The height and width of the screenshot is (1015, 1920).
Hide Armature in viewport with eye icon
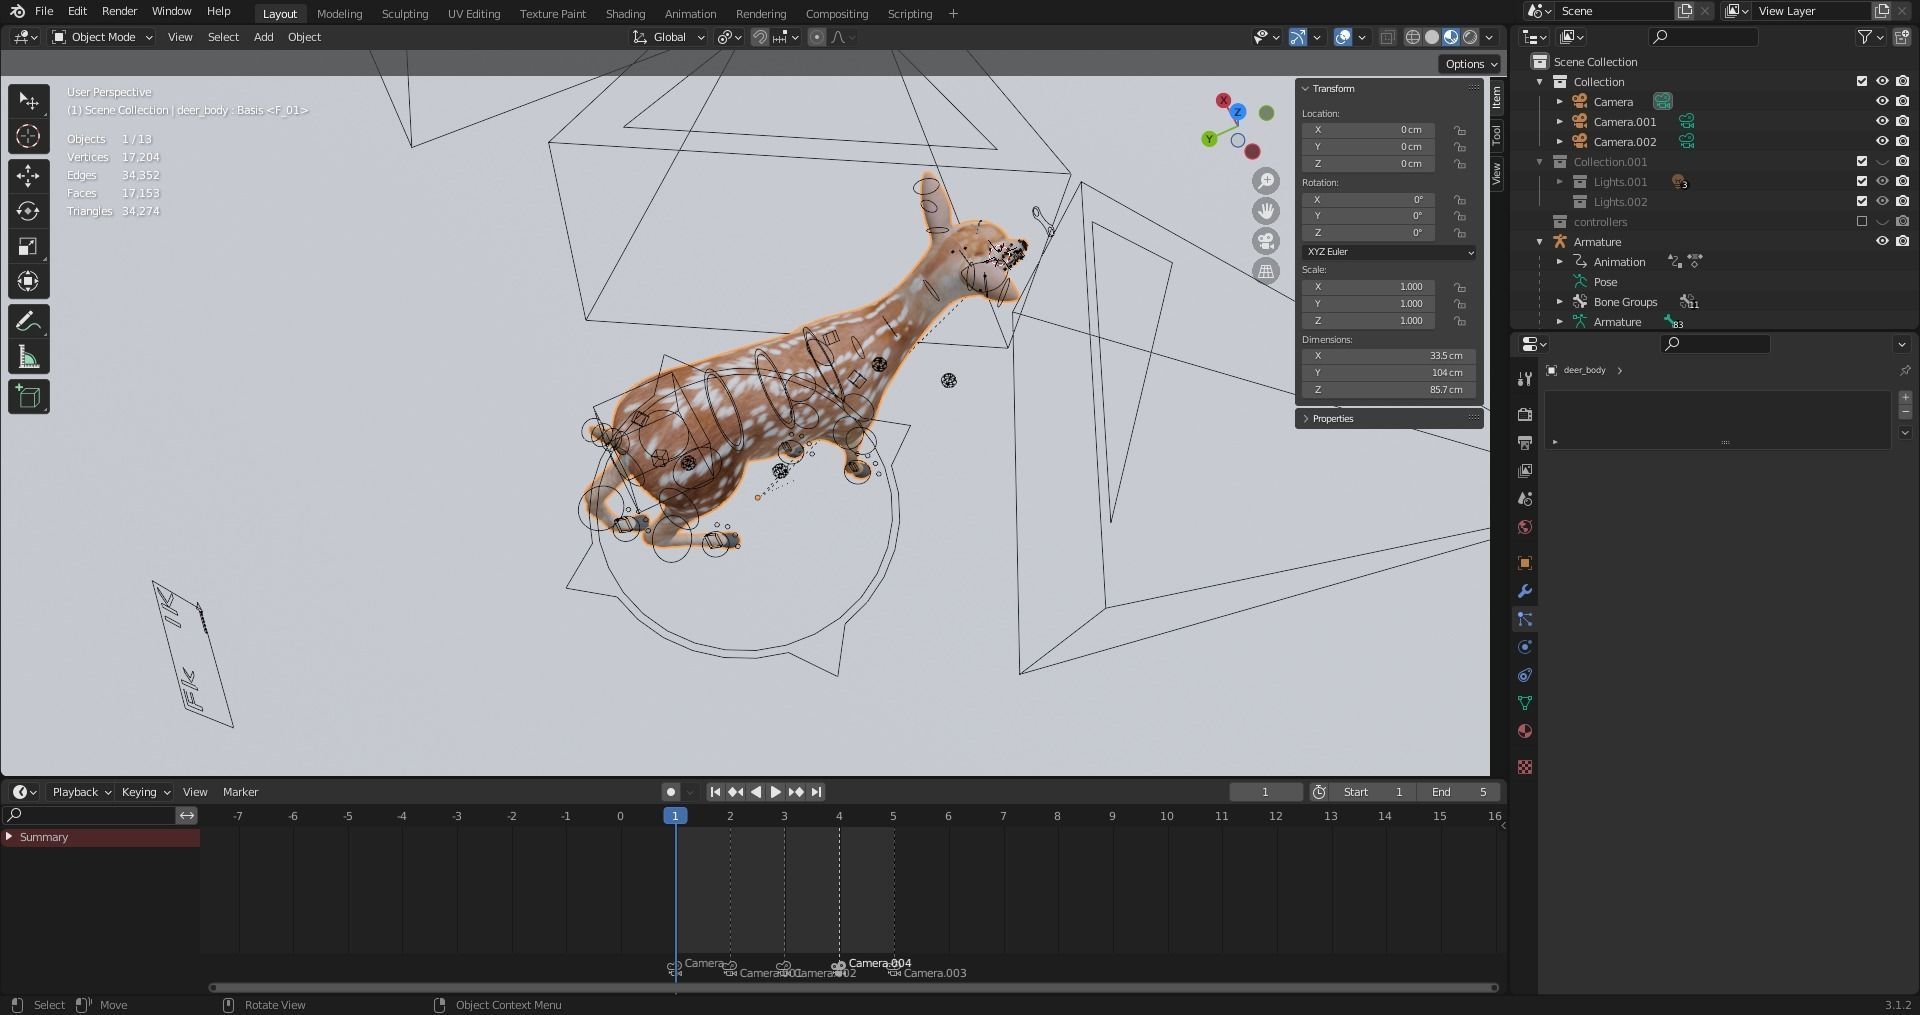coord(1882,241)
